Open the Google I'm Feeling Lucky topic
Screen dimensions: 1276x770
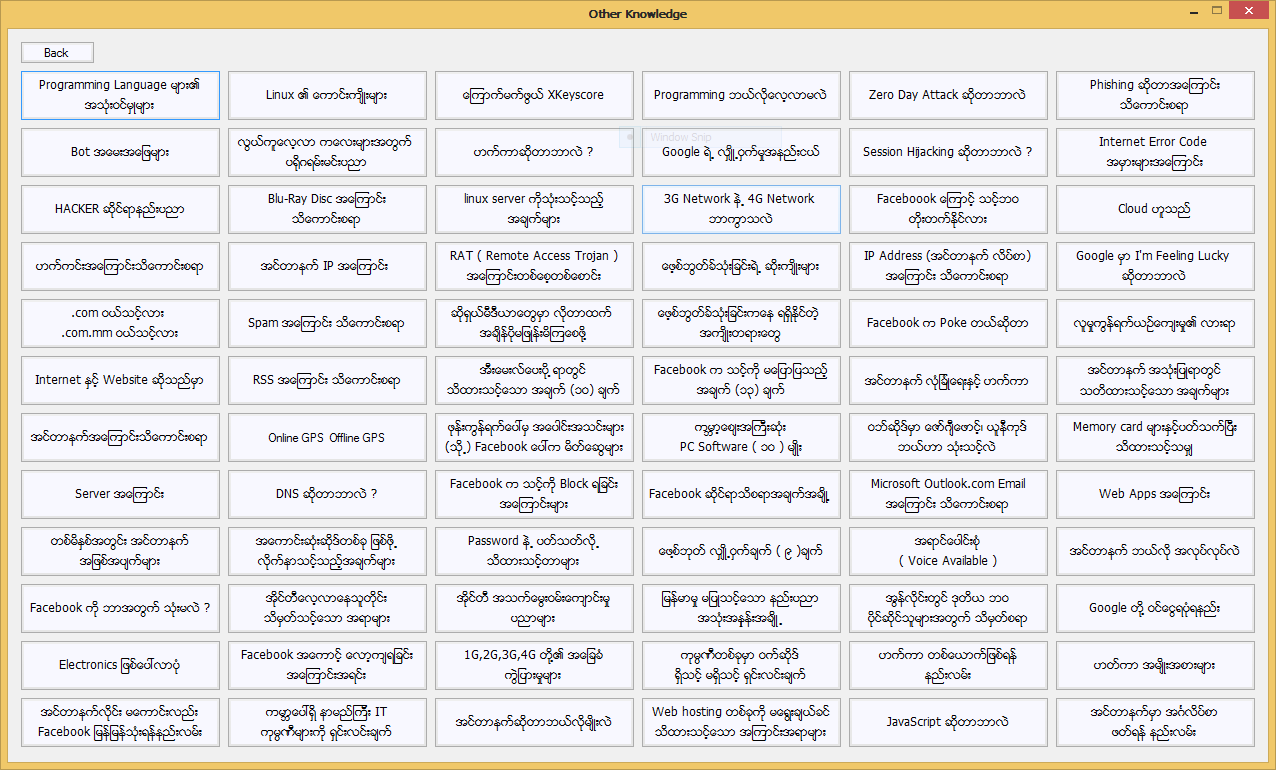tap(1154, 266)
